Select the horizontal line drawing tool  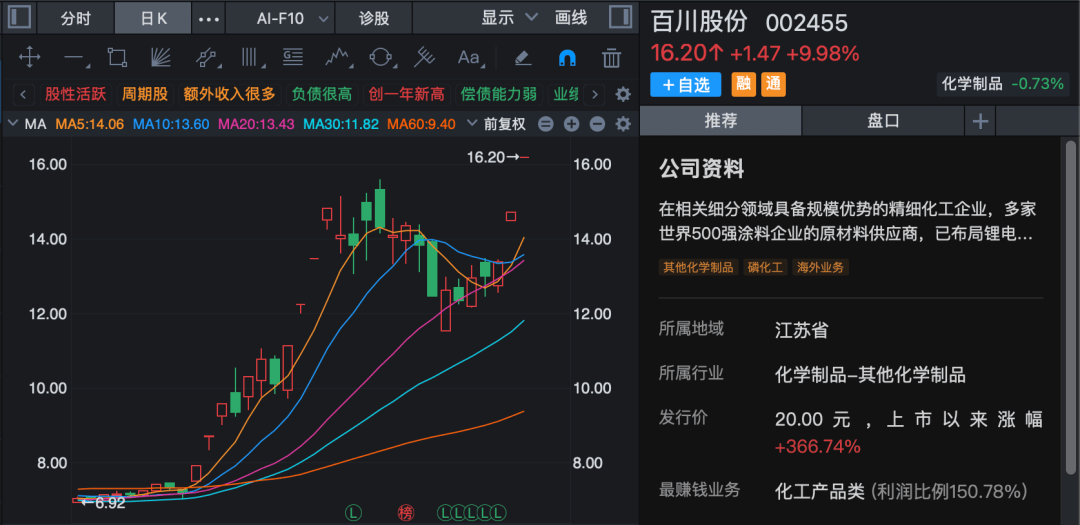pos(74,57)
